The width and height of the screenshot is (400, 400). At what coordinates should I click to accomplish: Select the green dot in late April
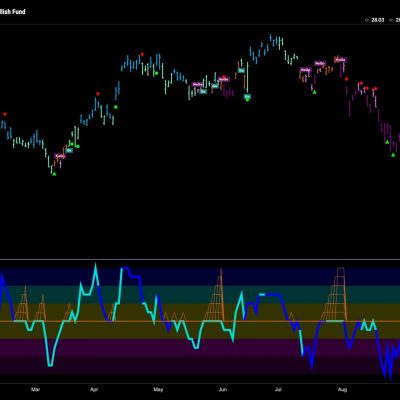pyautogui.click(x=156, y=73)
